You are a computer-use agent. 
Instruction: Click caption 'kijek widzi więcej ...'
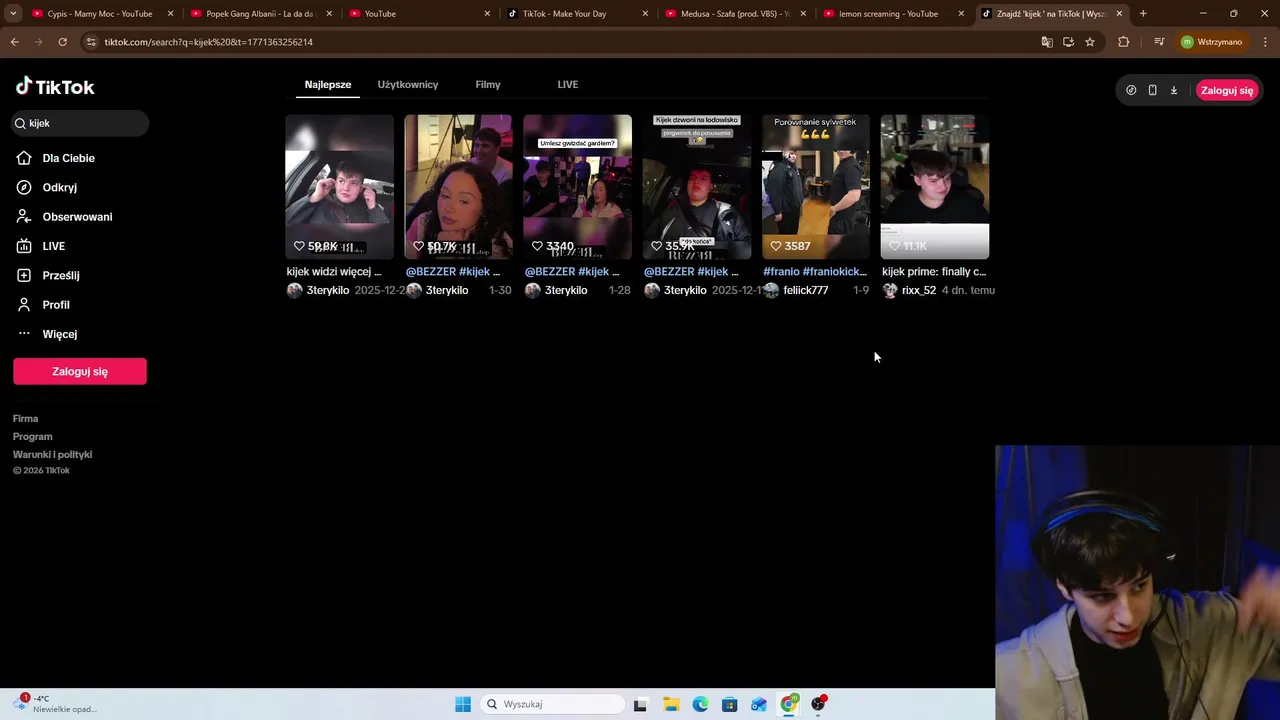tap(334, 271)
